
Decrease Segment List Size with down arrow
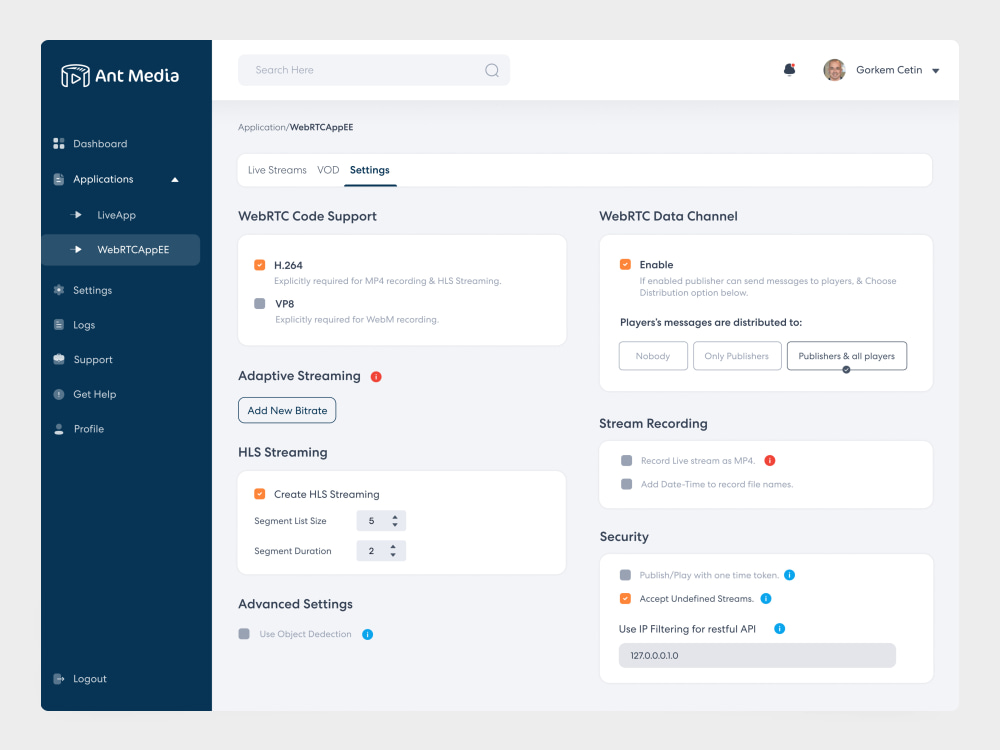click(x=395, y=525)
